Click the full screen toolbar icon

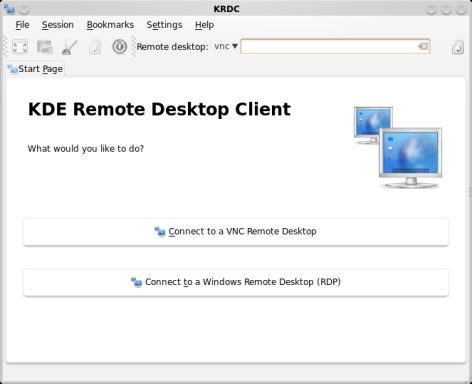[20, 47]
